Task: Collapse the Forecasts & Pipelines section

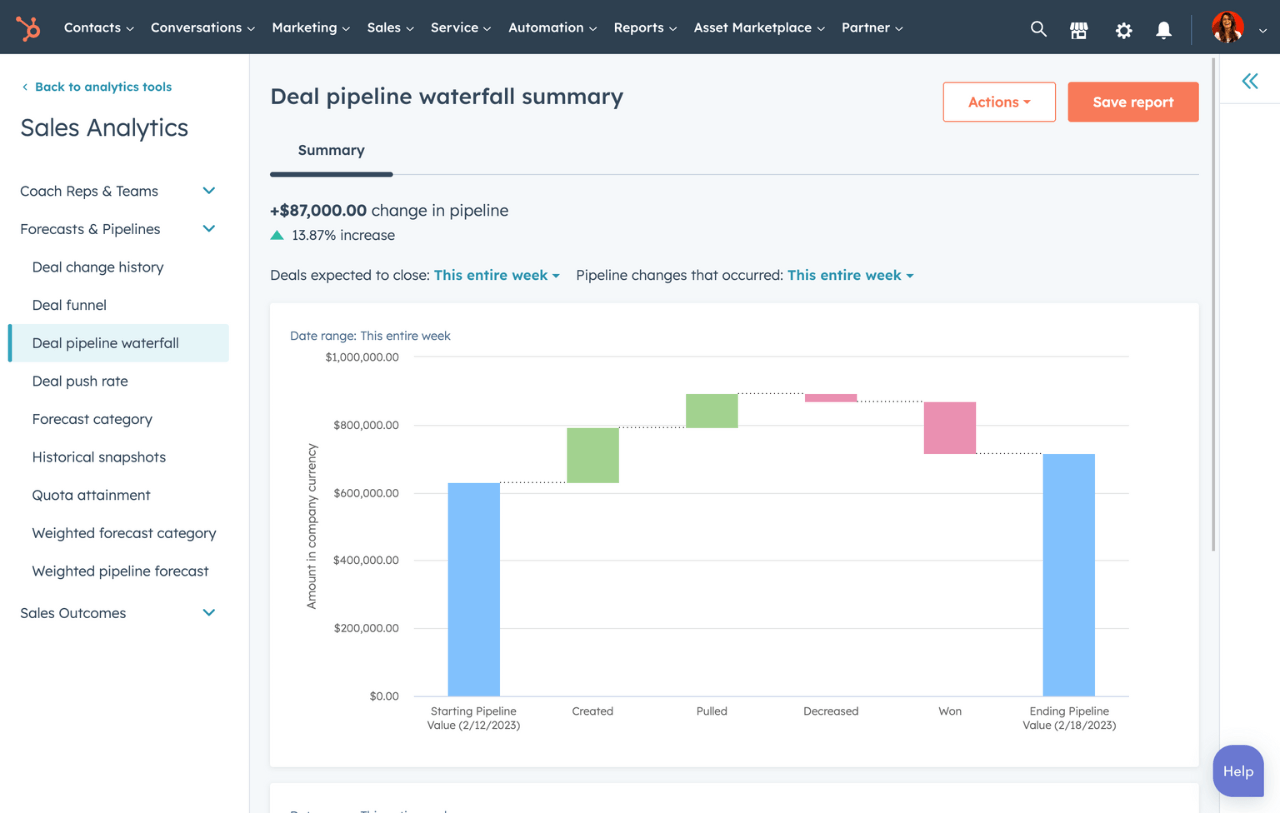Action: 208,228
